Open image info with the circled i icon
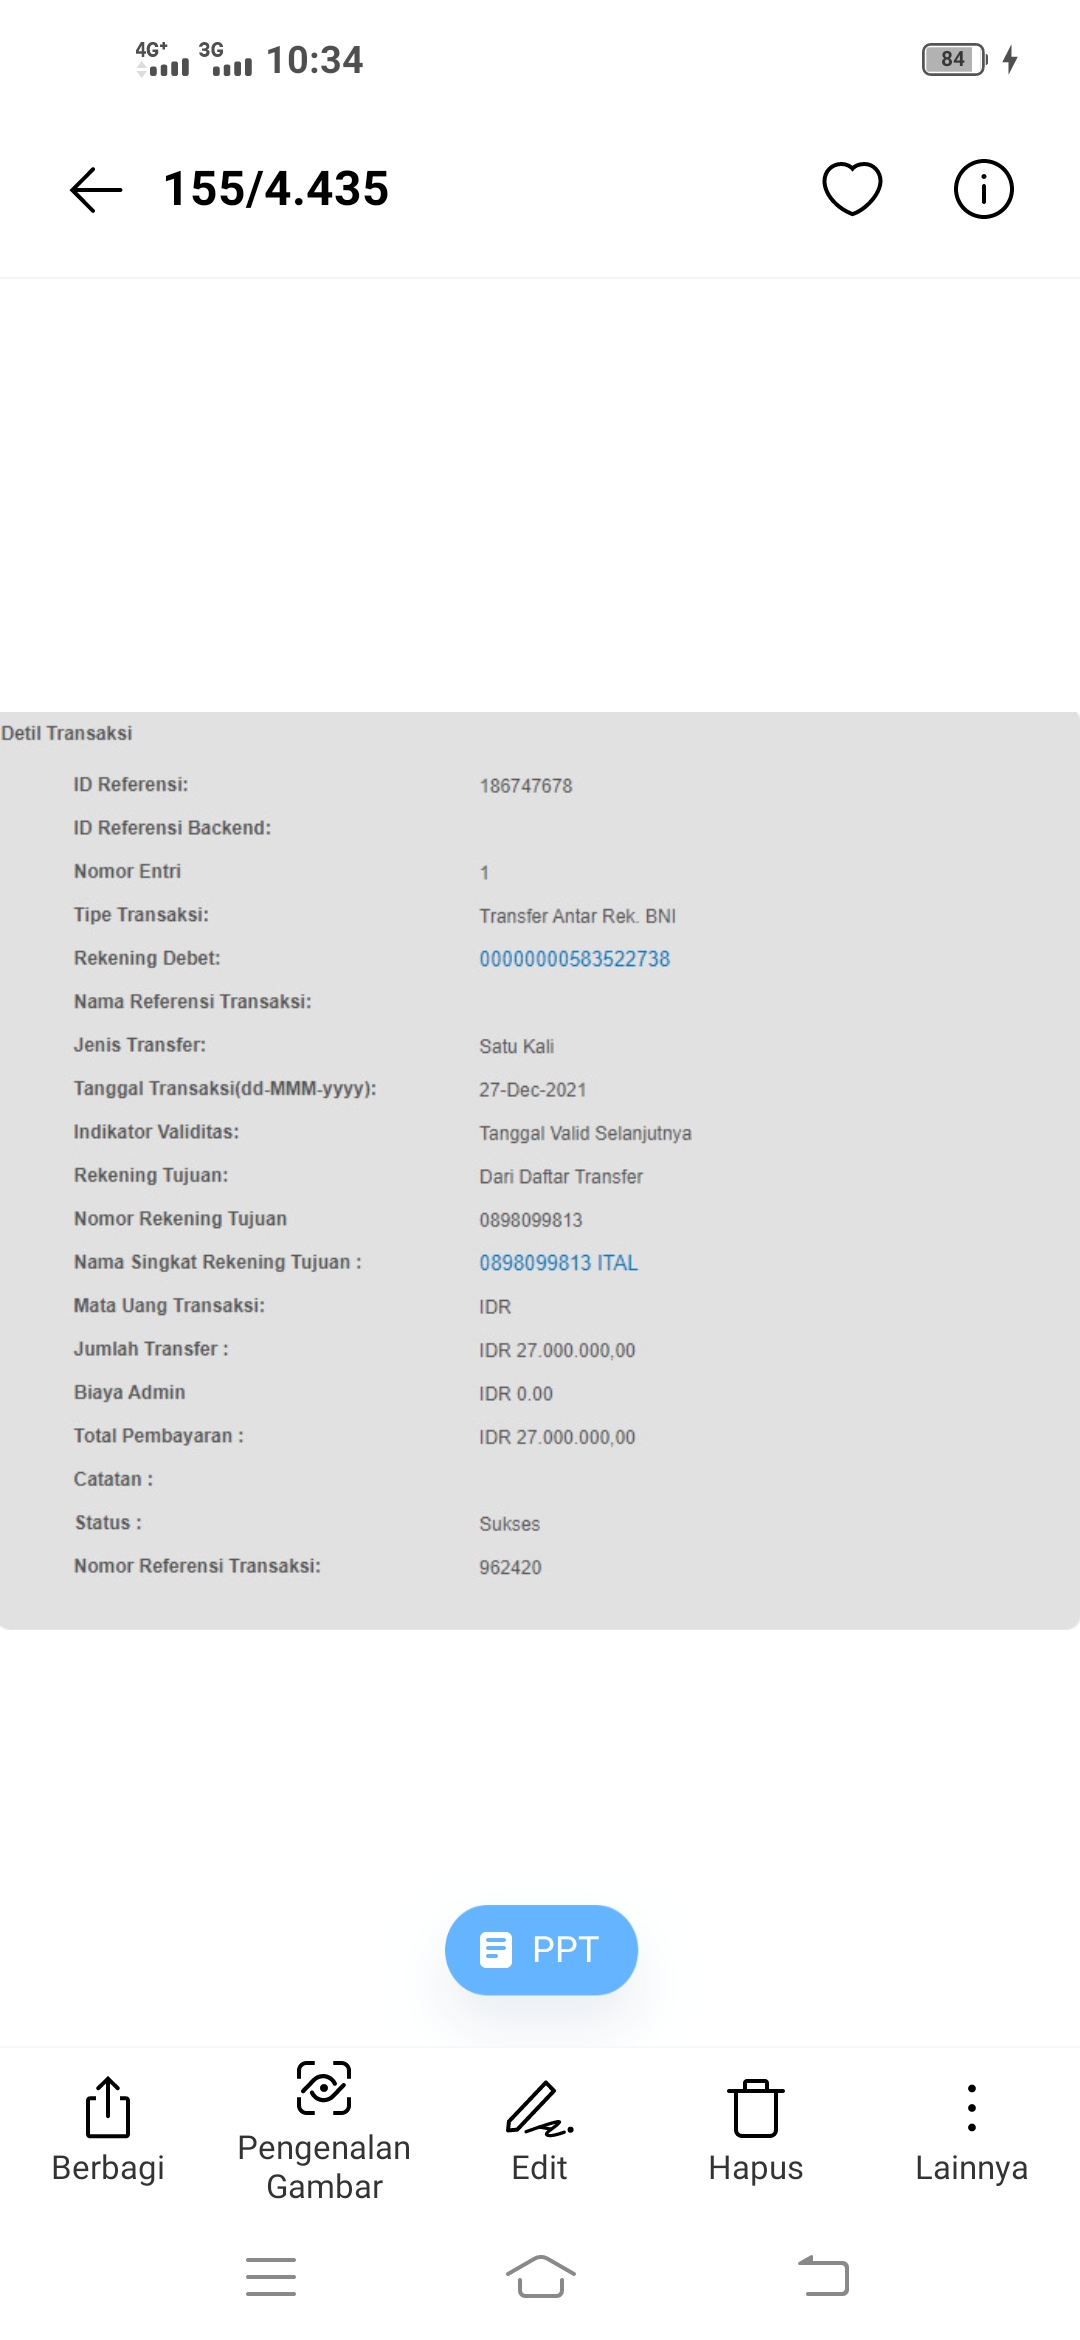Image resolution: width=1080 pixels, height=2340 pixels. coord(983,189)
